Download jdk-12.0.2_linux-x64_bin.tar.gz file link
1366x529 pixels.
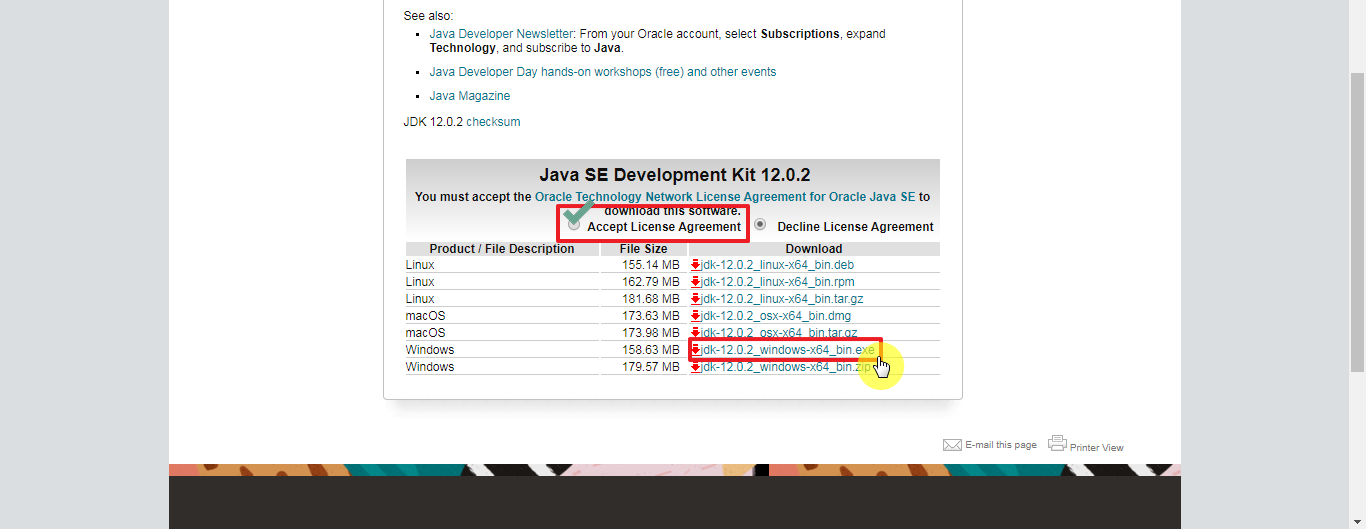782,299
